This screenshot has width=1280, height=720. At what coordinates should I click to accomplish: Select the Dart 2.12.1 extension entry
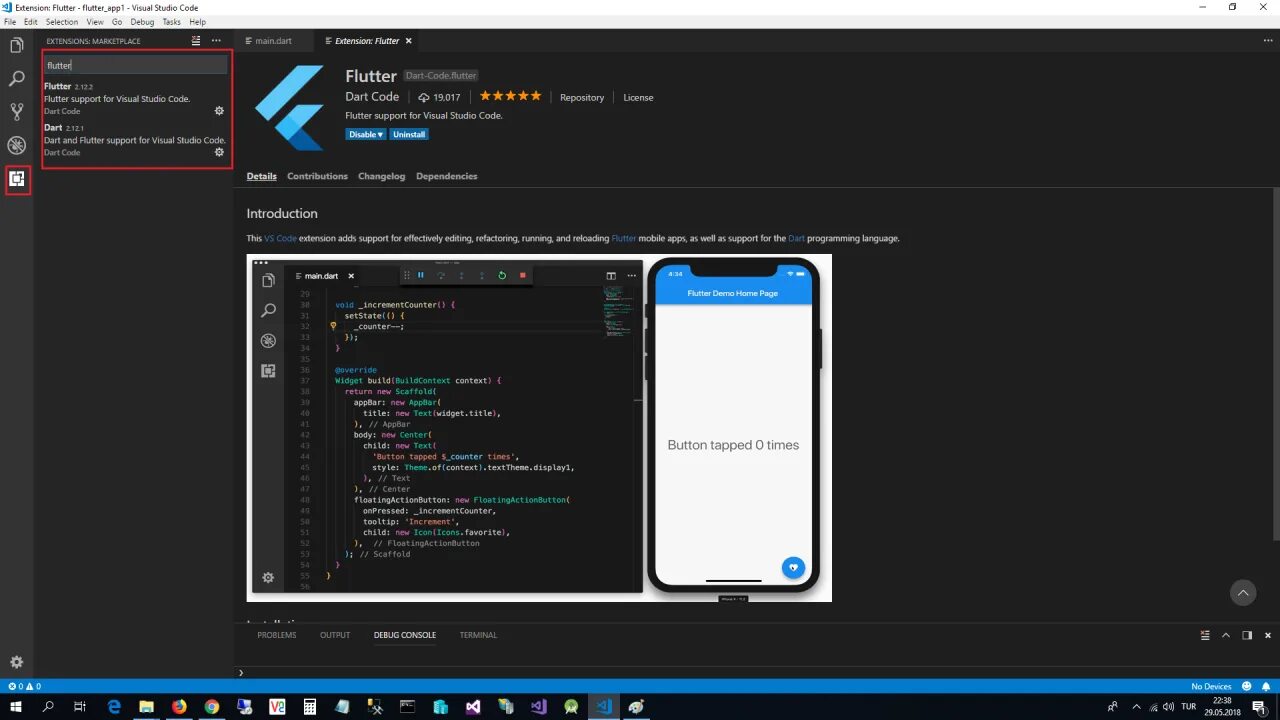(x=136, y=140)
